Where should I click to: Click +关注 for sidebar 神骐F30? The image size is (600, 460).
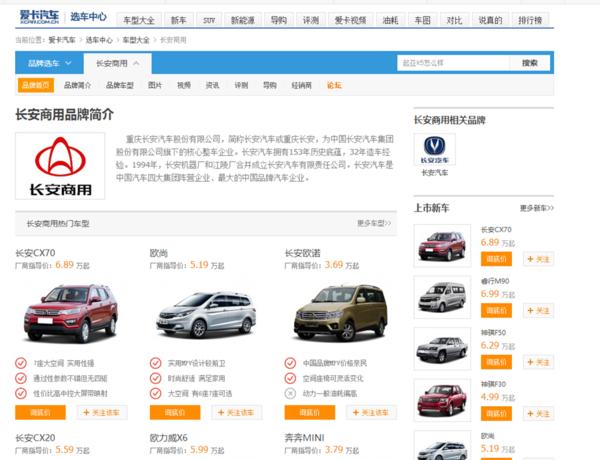click(538, 414)
